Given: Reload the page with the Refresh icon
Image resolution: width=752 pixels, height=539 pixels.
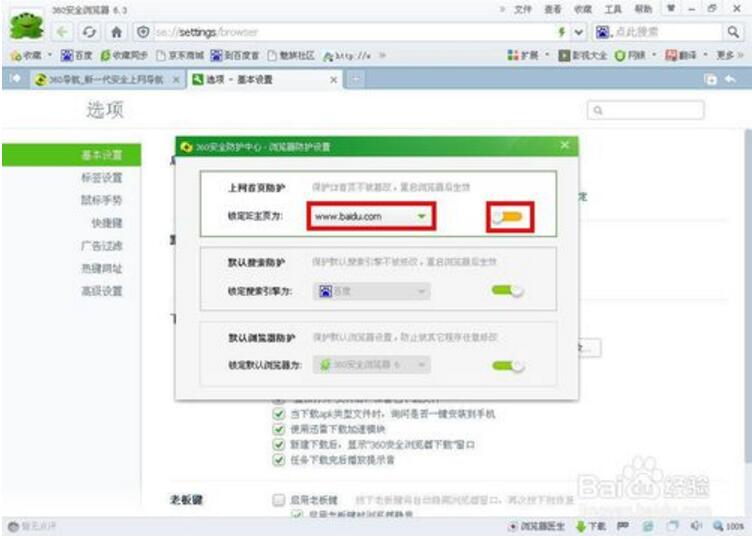Looking at the screenshot, I should (89, 32).
